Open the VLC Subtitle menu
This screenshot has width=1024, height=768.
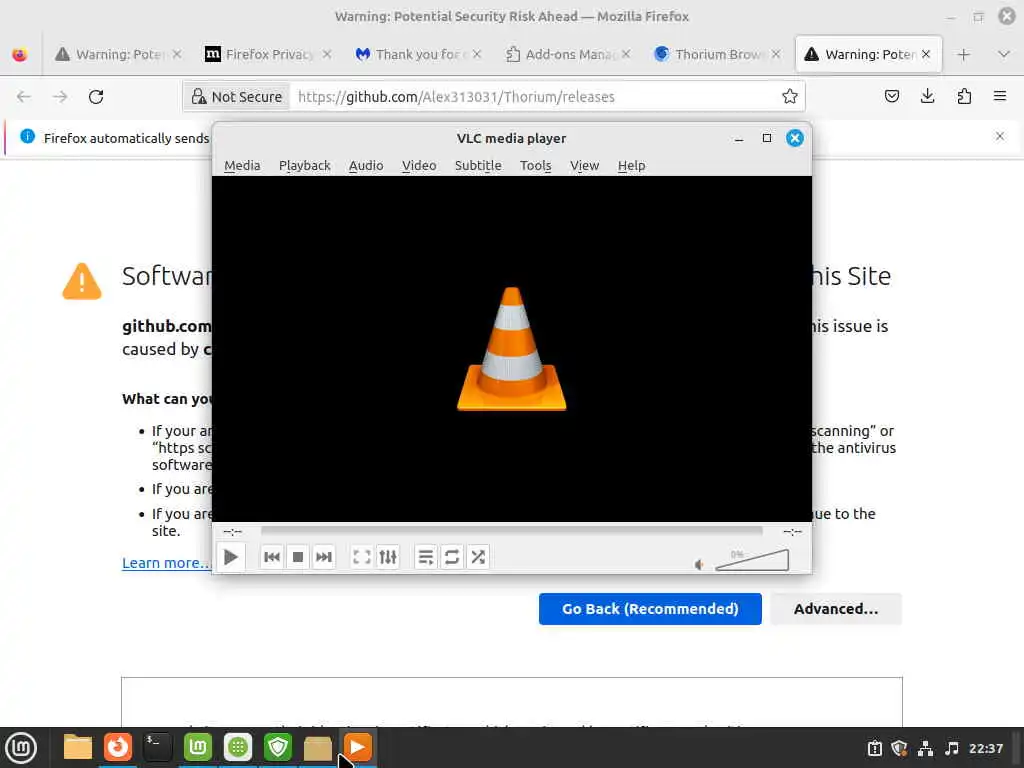478,165
